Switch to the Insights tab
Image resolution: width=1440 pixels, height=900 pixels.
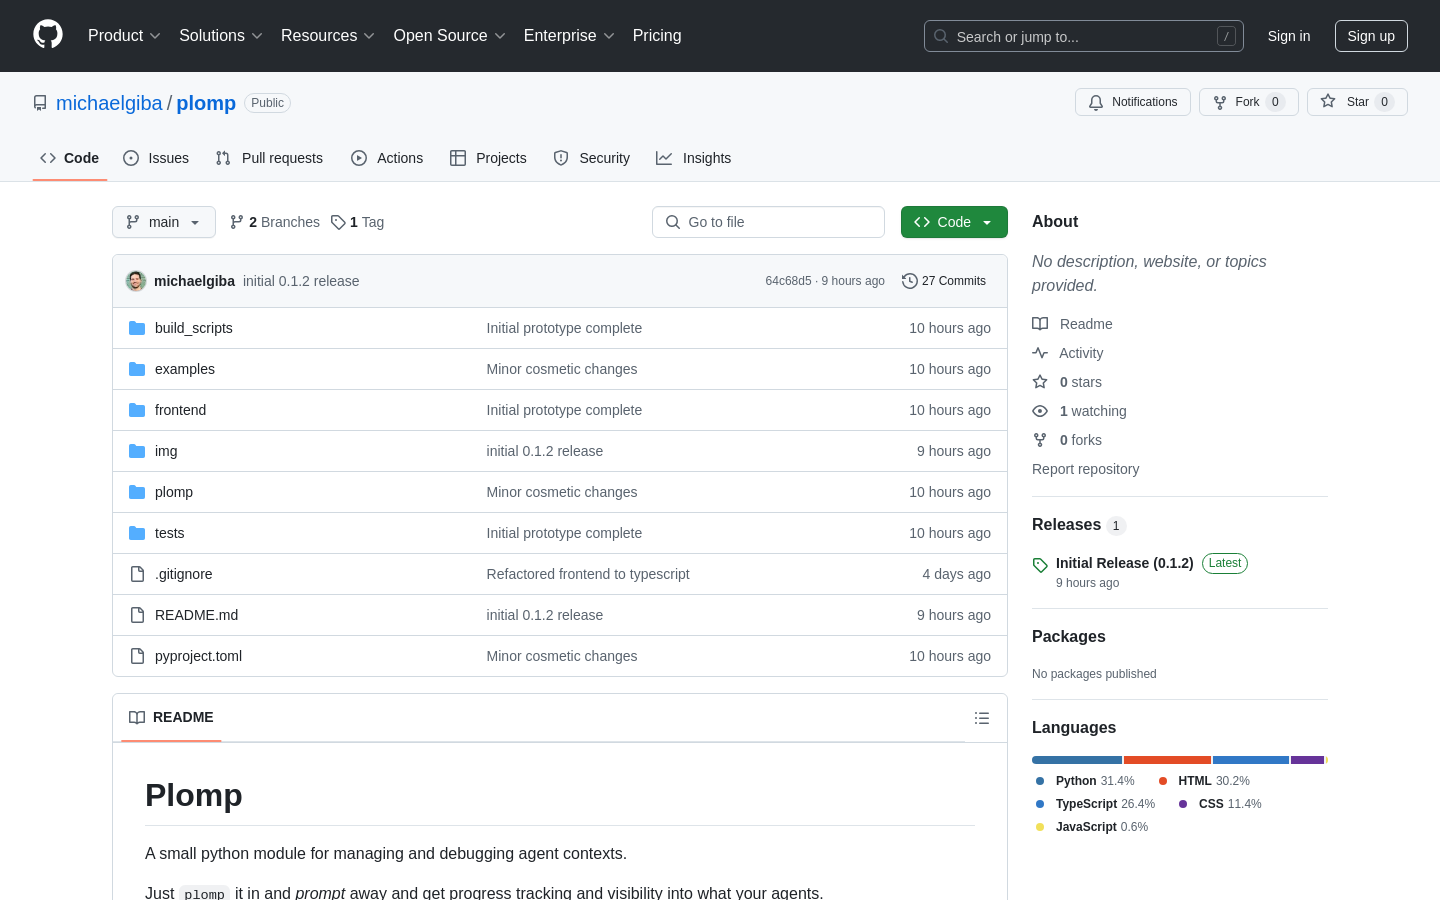point(694,158)
